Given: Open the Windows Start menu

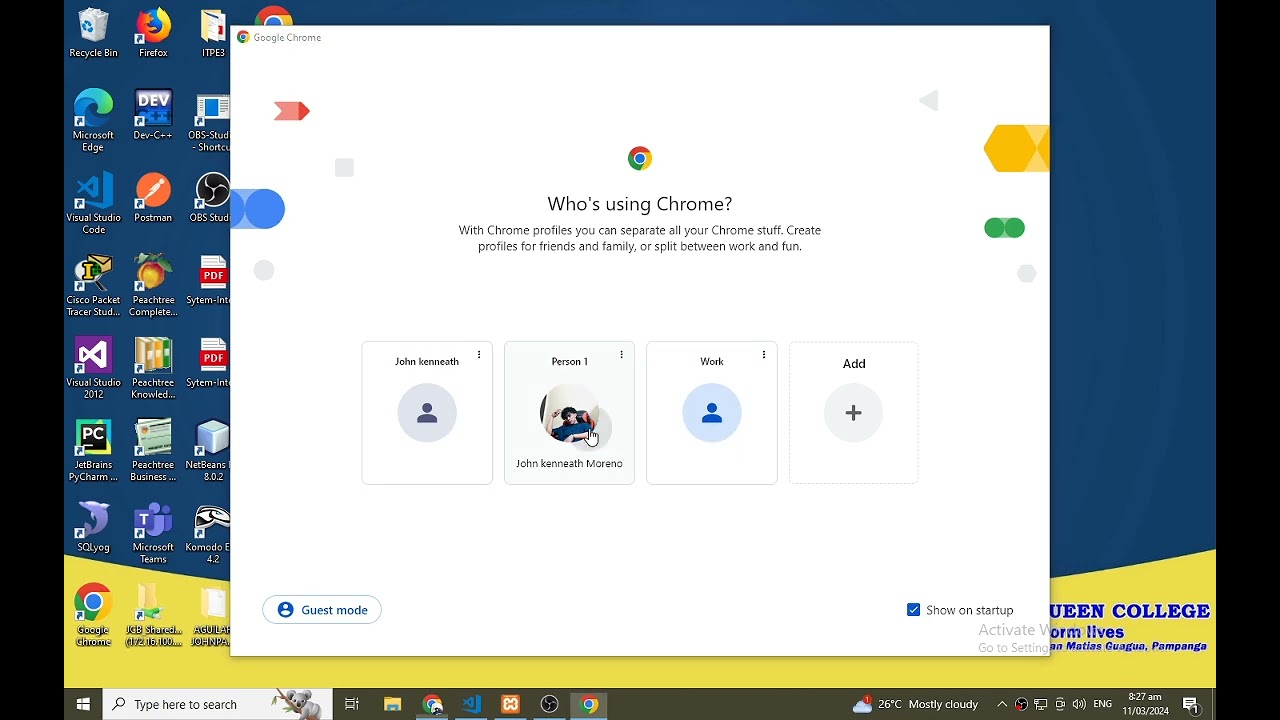Looking at the screenshot, I should pos(83,704).
